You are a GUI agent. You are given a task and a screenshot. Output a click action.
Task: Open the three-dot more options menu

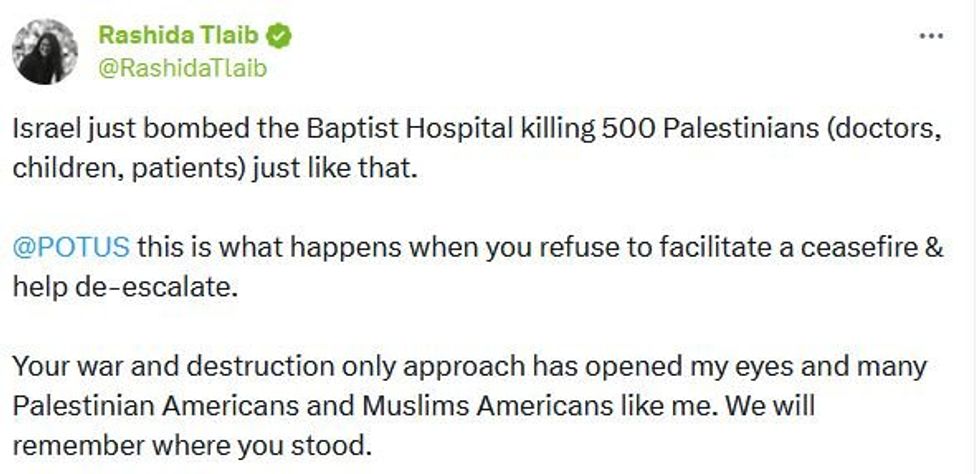[x=931, y=36]
